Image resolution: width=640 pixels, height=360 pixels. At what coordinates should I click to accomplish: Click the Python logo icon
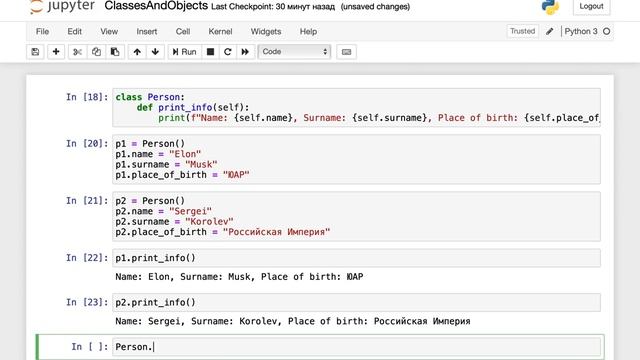click(x=550, y=7)
